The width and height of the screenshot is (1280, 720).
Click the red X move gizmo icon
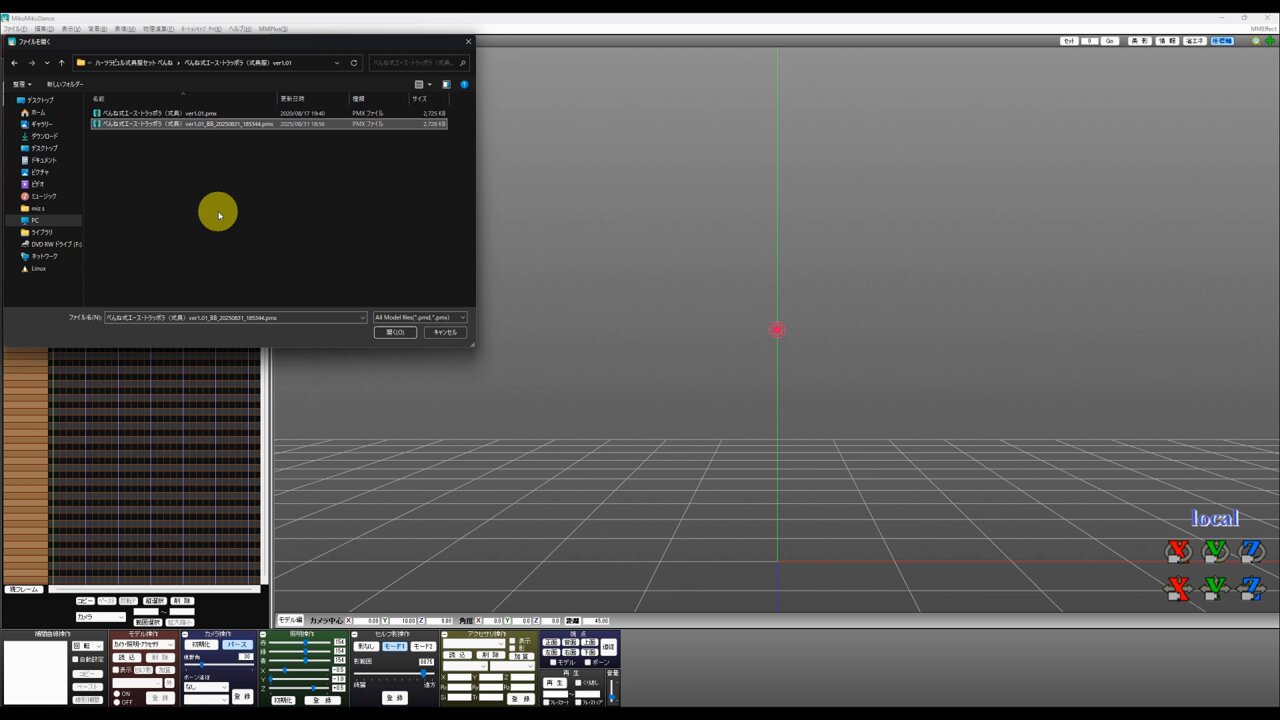[x=1180, y=589]
